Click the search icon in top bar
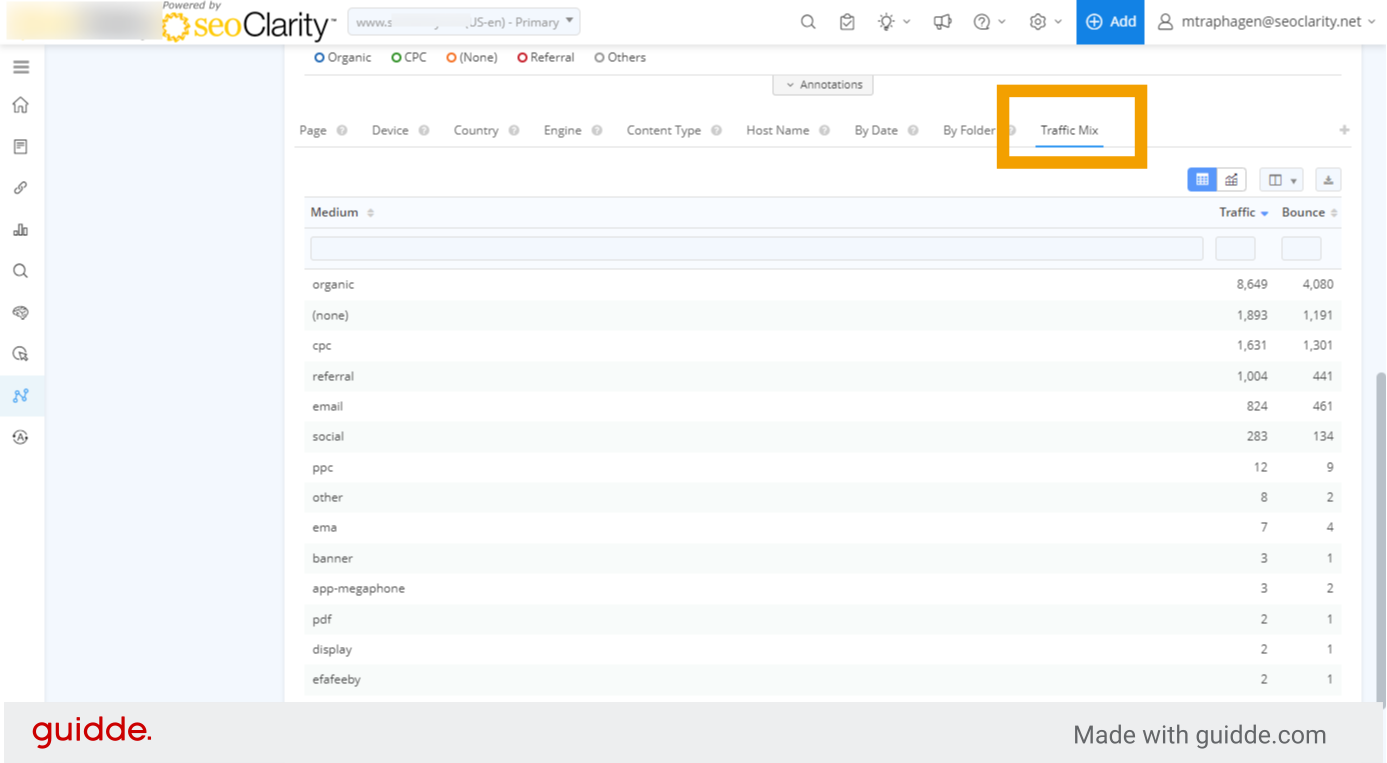The image size is (1387, 763). click(808, 22)
